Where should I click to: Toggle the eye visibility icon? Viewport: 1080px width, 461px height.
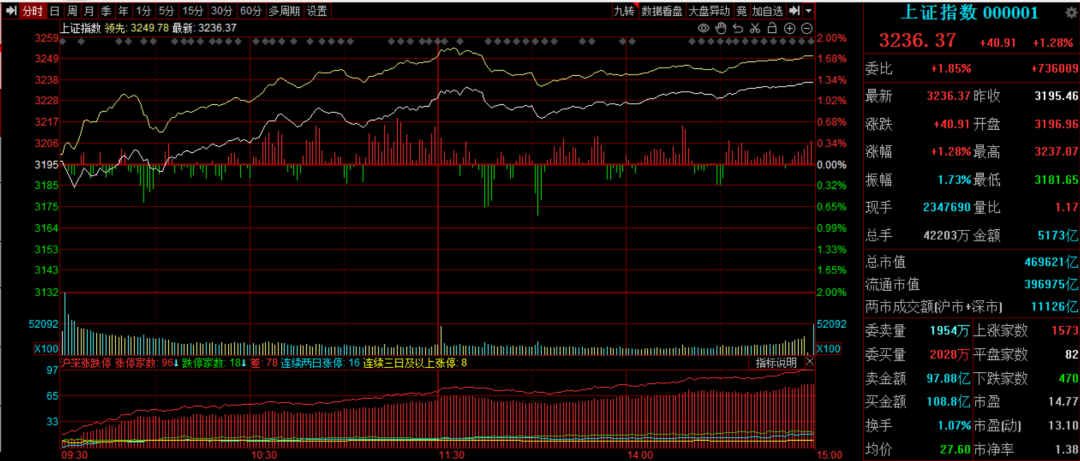(x=703, y=28)
